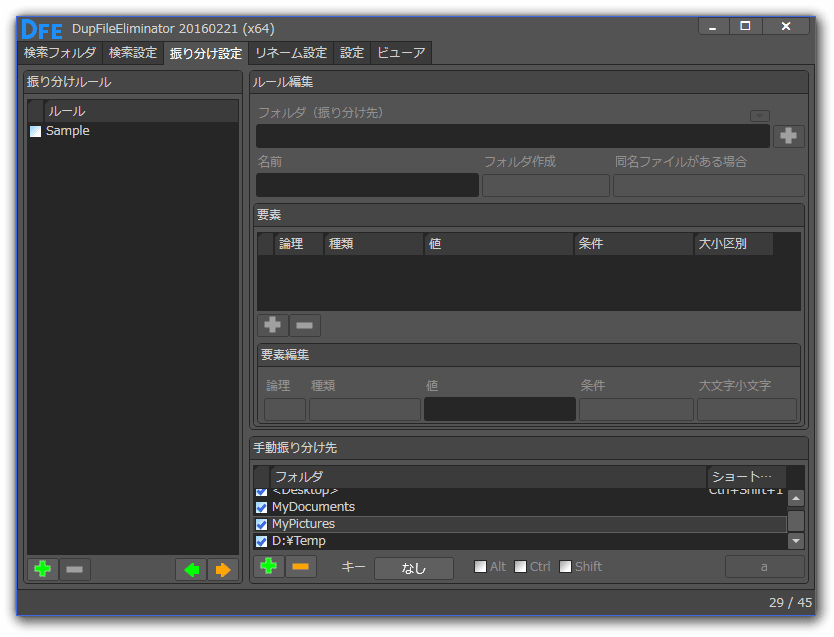834x637 pixels.
Task: Click the 'a' button at bottom right
Action: pyautogui.click(x=764, y=567)
